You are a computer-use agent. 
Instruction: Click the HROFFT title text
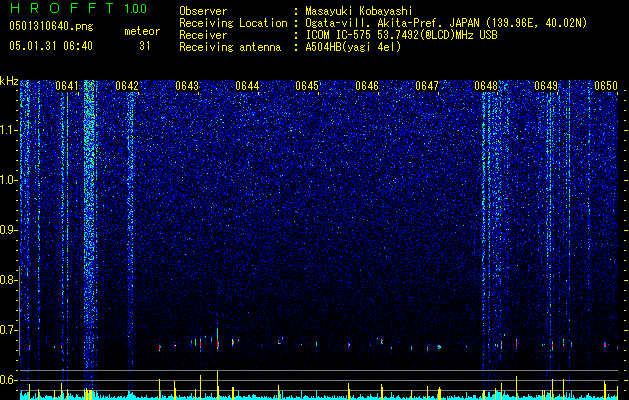click(62, 8)
